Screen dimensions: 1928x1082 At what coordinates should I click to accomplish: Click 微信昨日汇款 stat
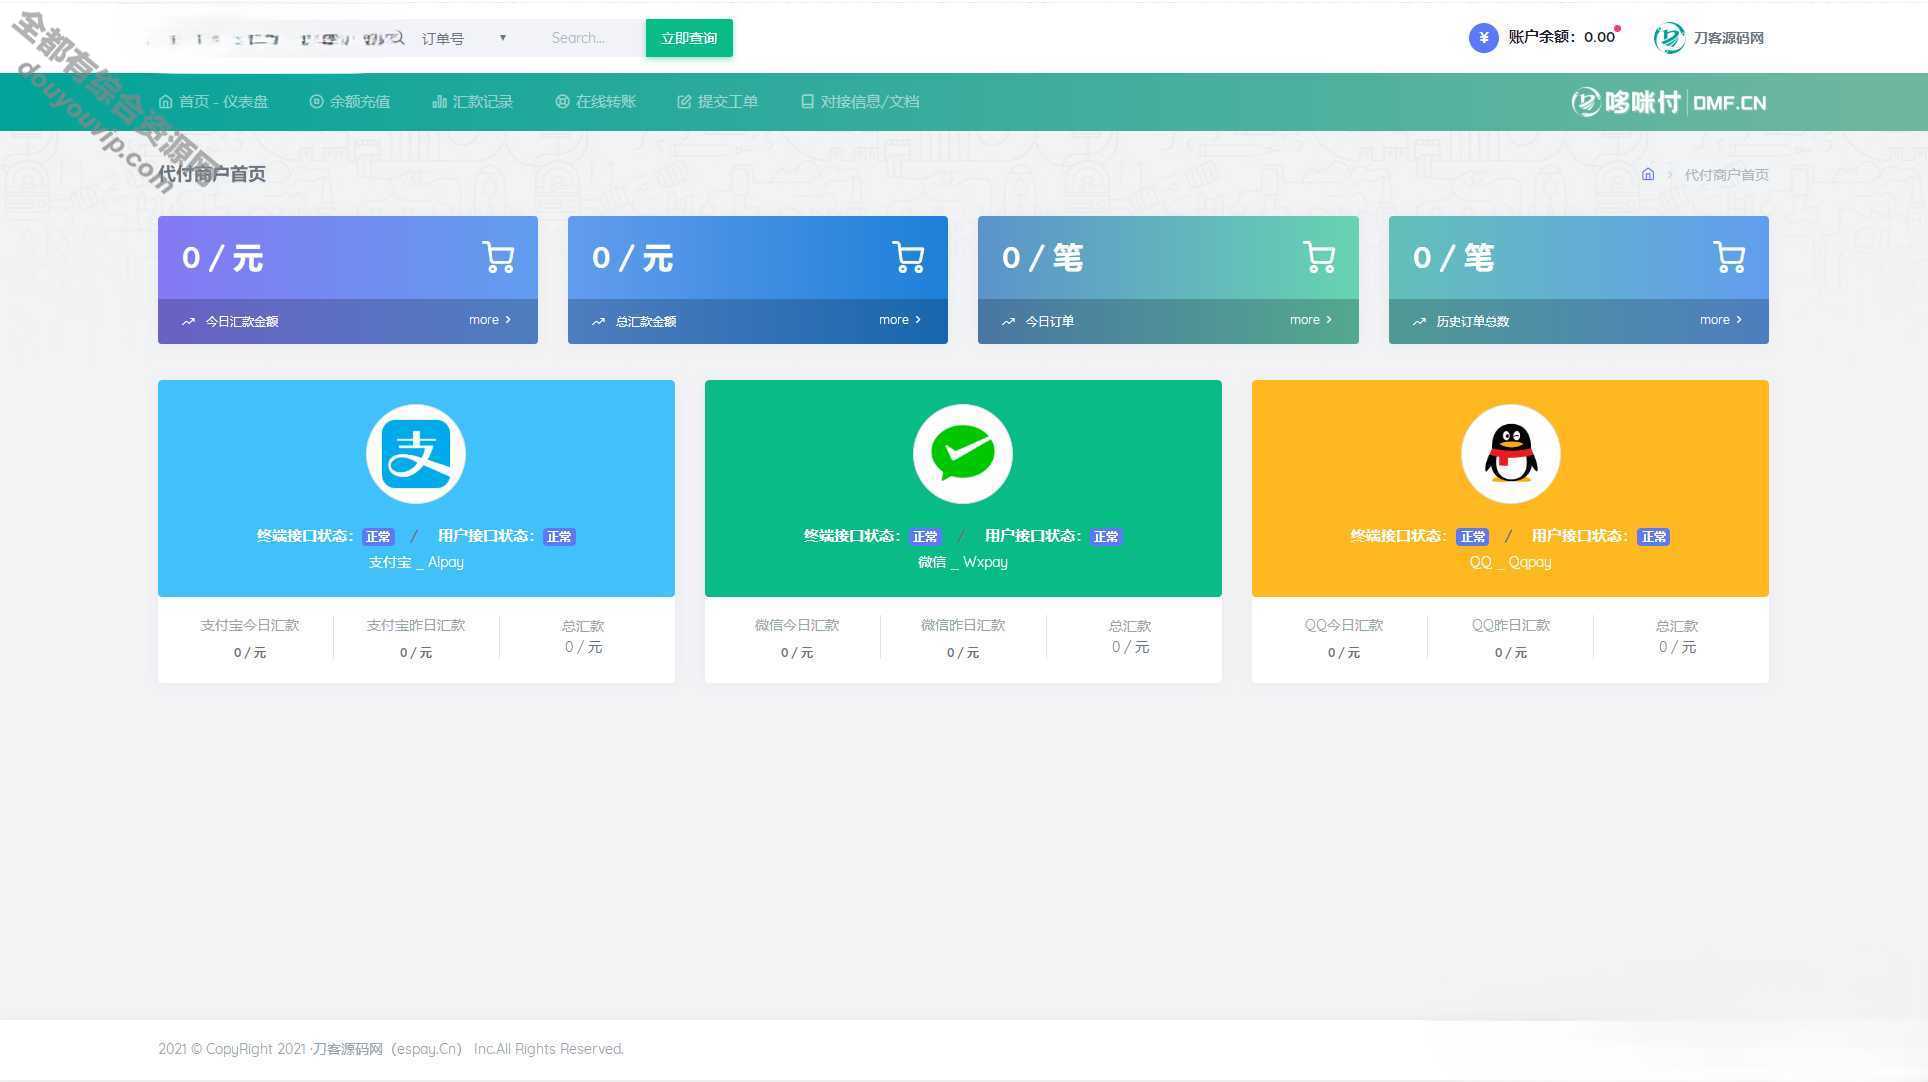tap(963, 638)
